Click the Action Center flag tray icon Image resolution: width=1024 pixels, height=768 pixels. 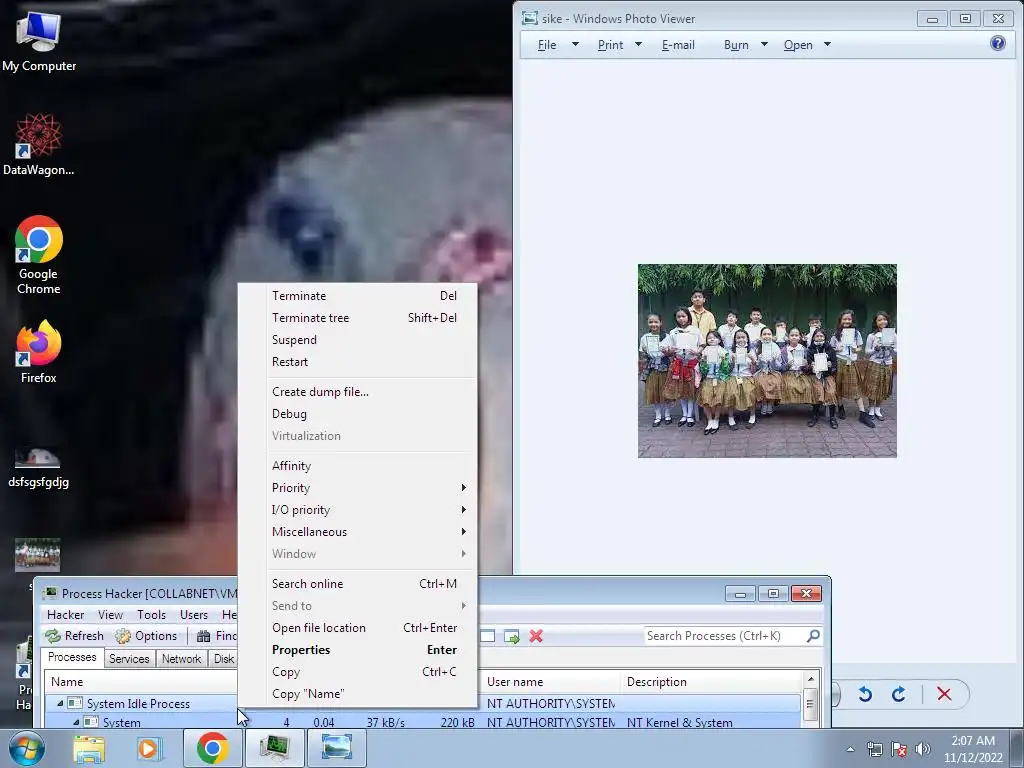pos(899,749)
